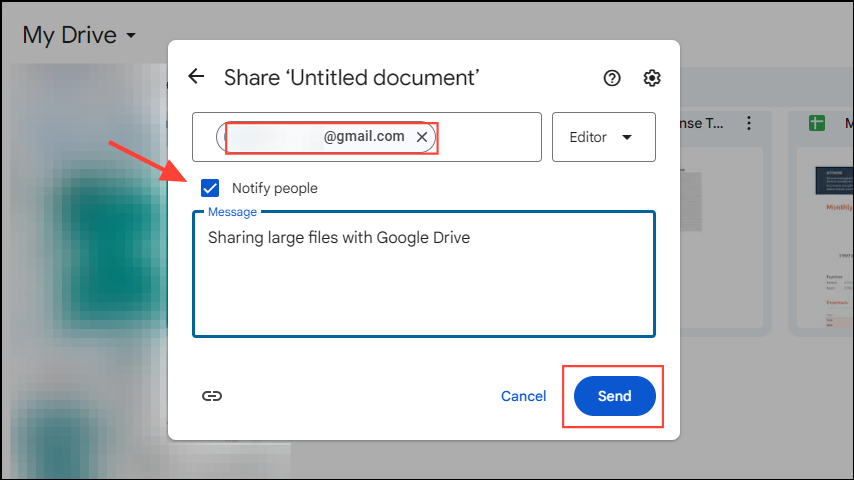Focus the Message text area
854x480 pixels.
(424, 274)
